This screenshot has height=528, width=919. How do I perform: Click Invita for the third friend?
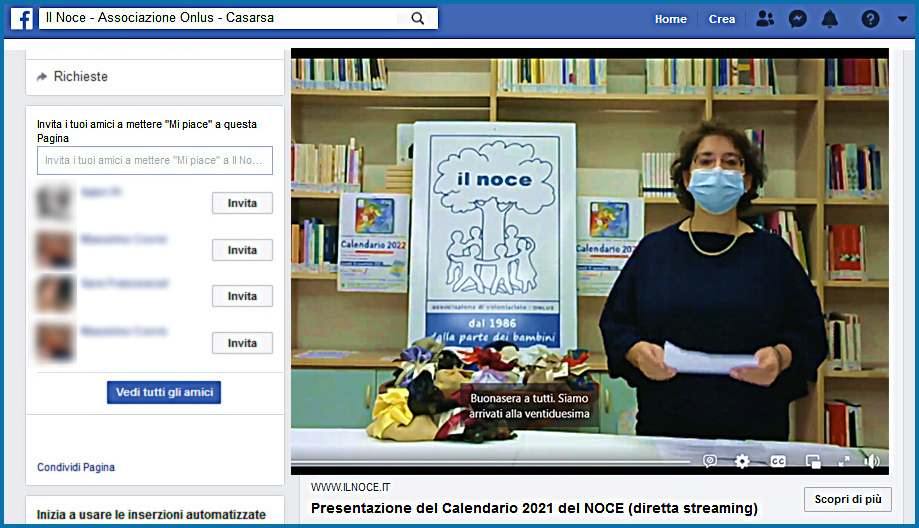point(242,297)
